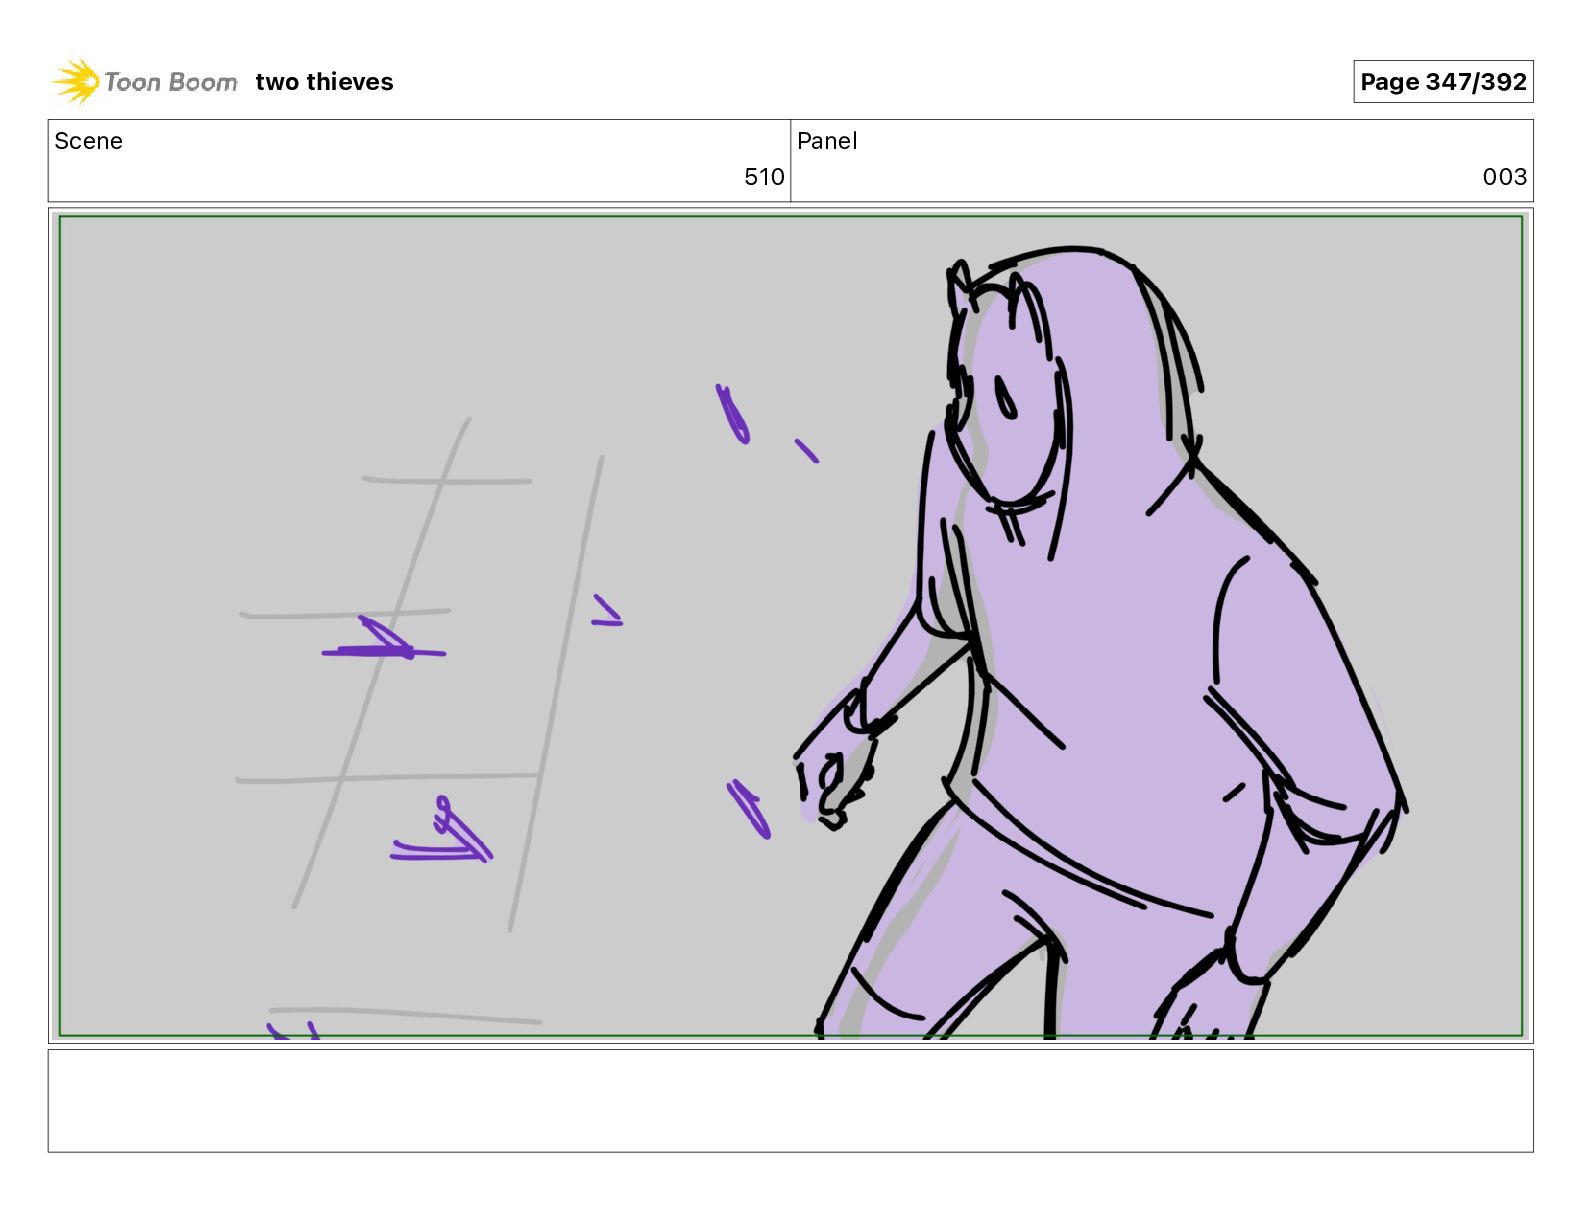Screen dimensions: 1584x1224
Task: Click the purple debris stroke near character's head
Action: [x=733, y=414]
